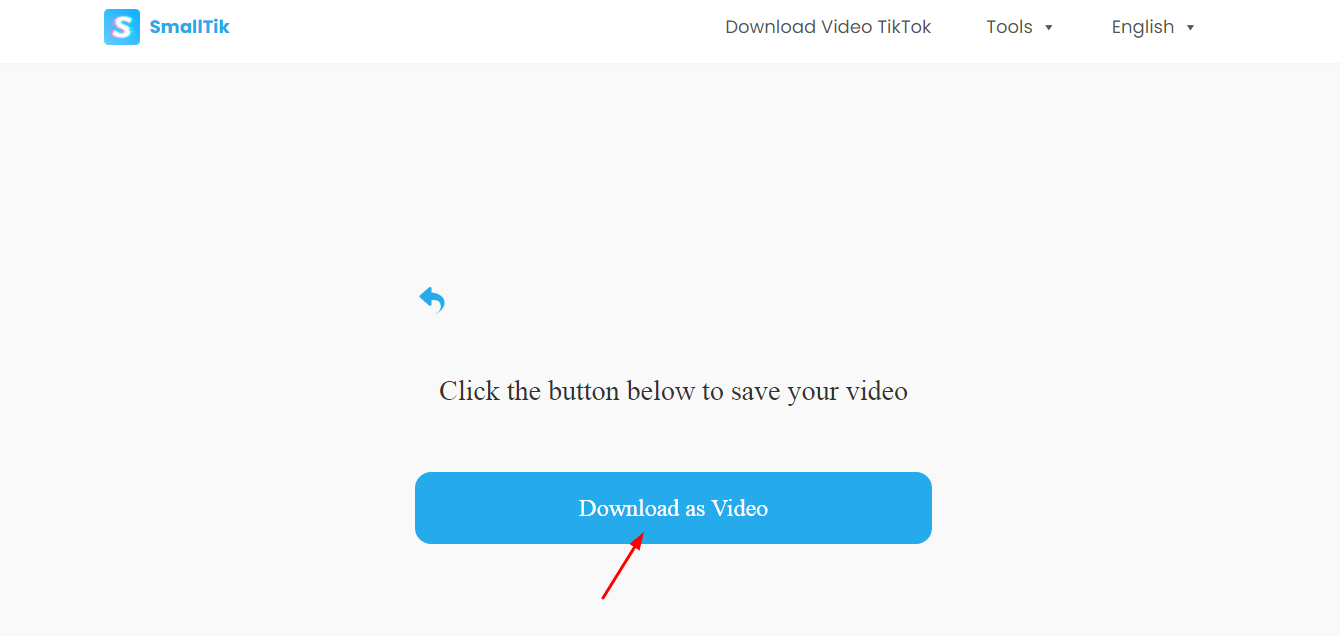Click the small triangle beside English
This screenshot has height=636, width=1340.
[x=1190, y=28]
